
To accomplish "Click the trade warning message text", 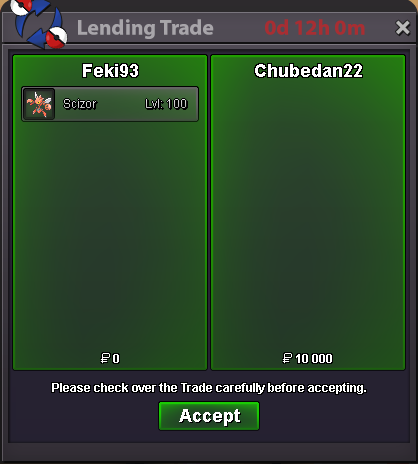I will click(209, 388).
